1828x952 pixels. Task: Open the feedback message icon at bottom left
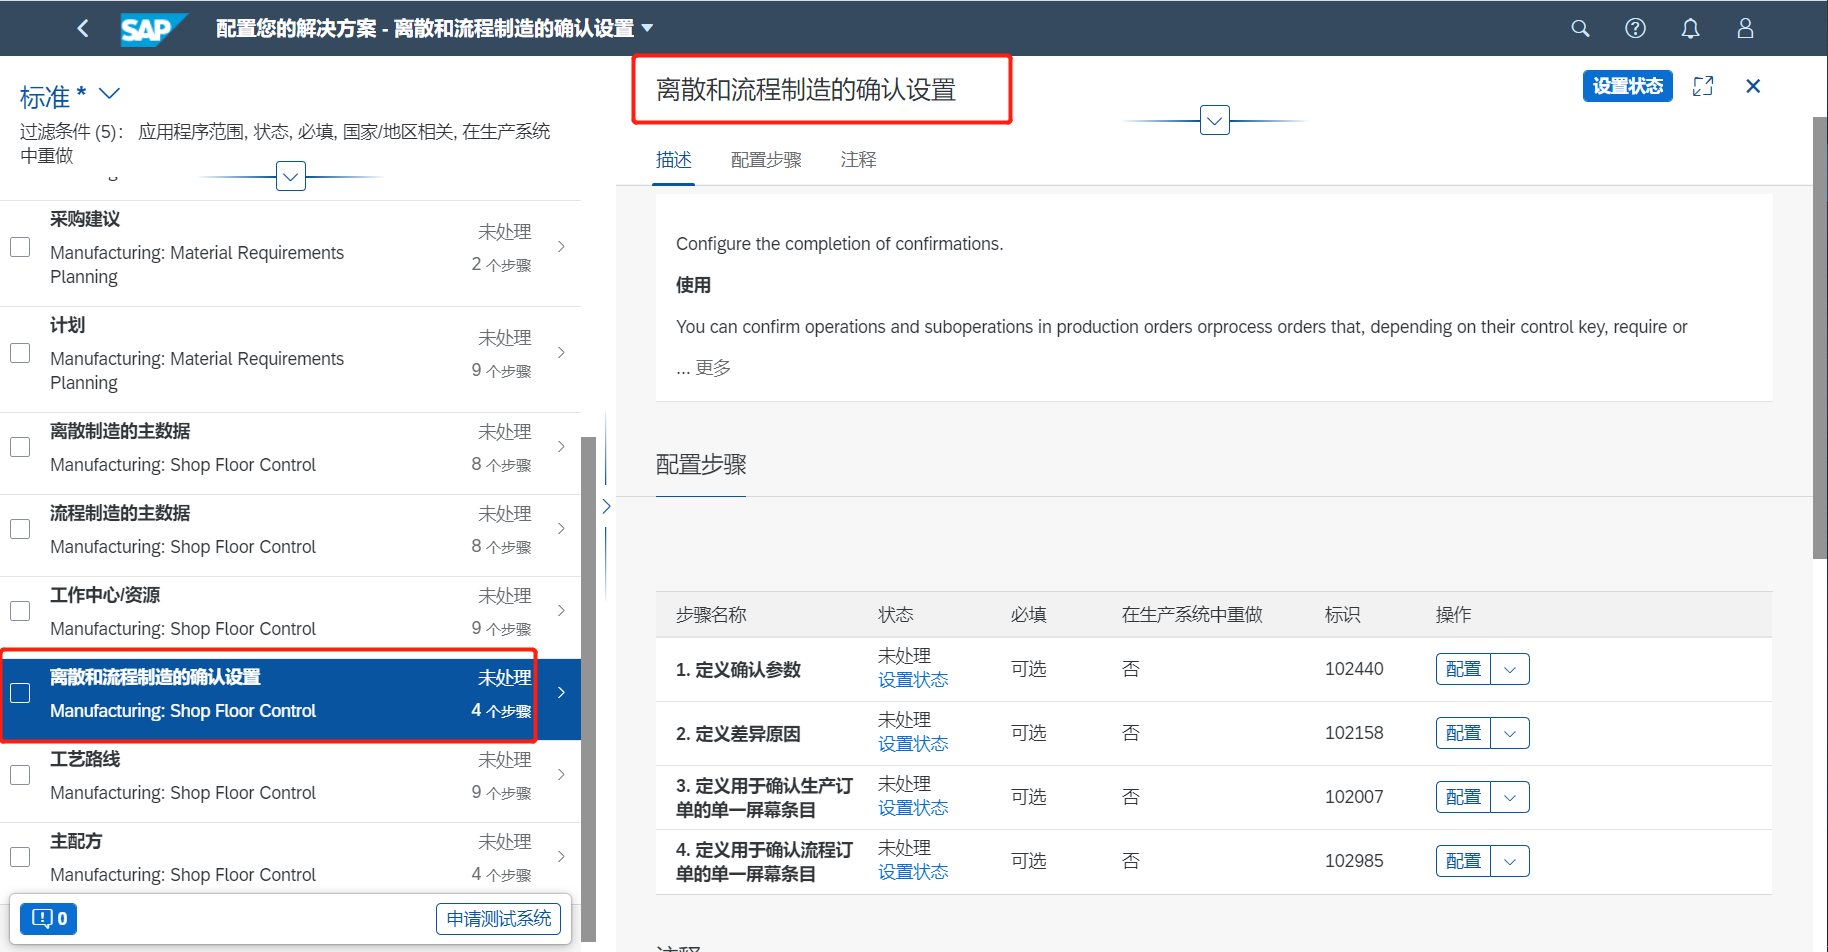(47, 918)
